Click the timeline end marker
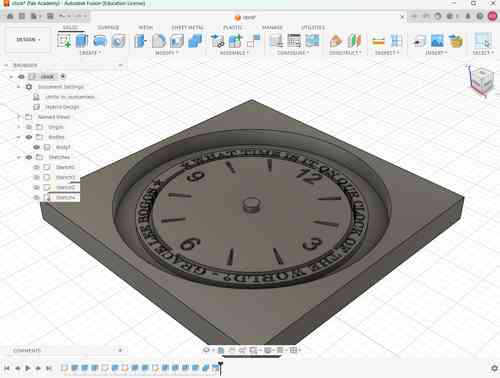 pos(220,368)
